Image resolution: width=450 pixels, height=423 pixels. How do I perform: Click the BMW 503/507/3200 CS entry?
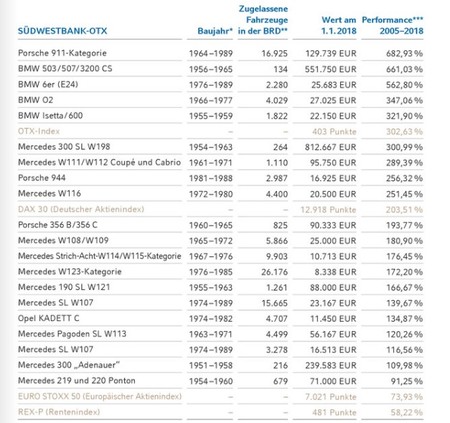pyautogui.click(x=65, y=69)
